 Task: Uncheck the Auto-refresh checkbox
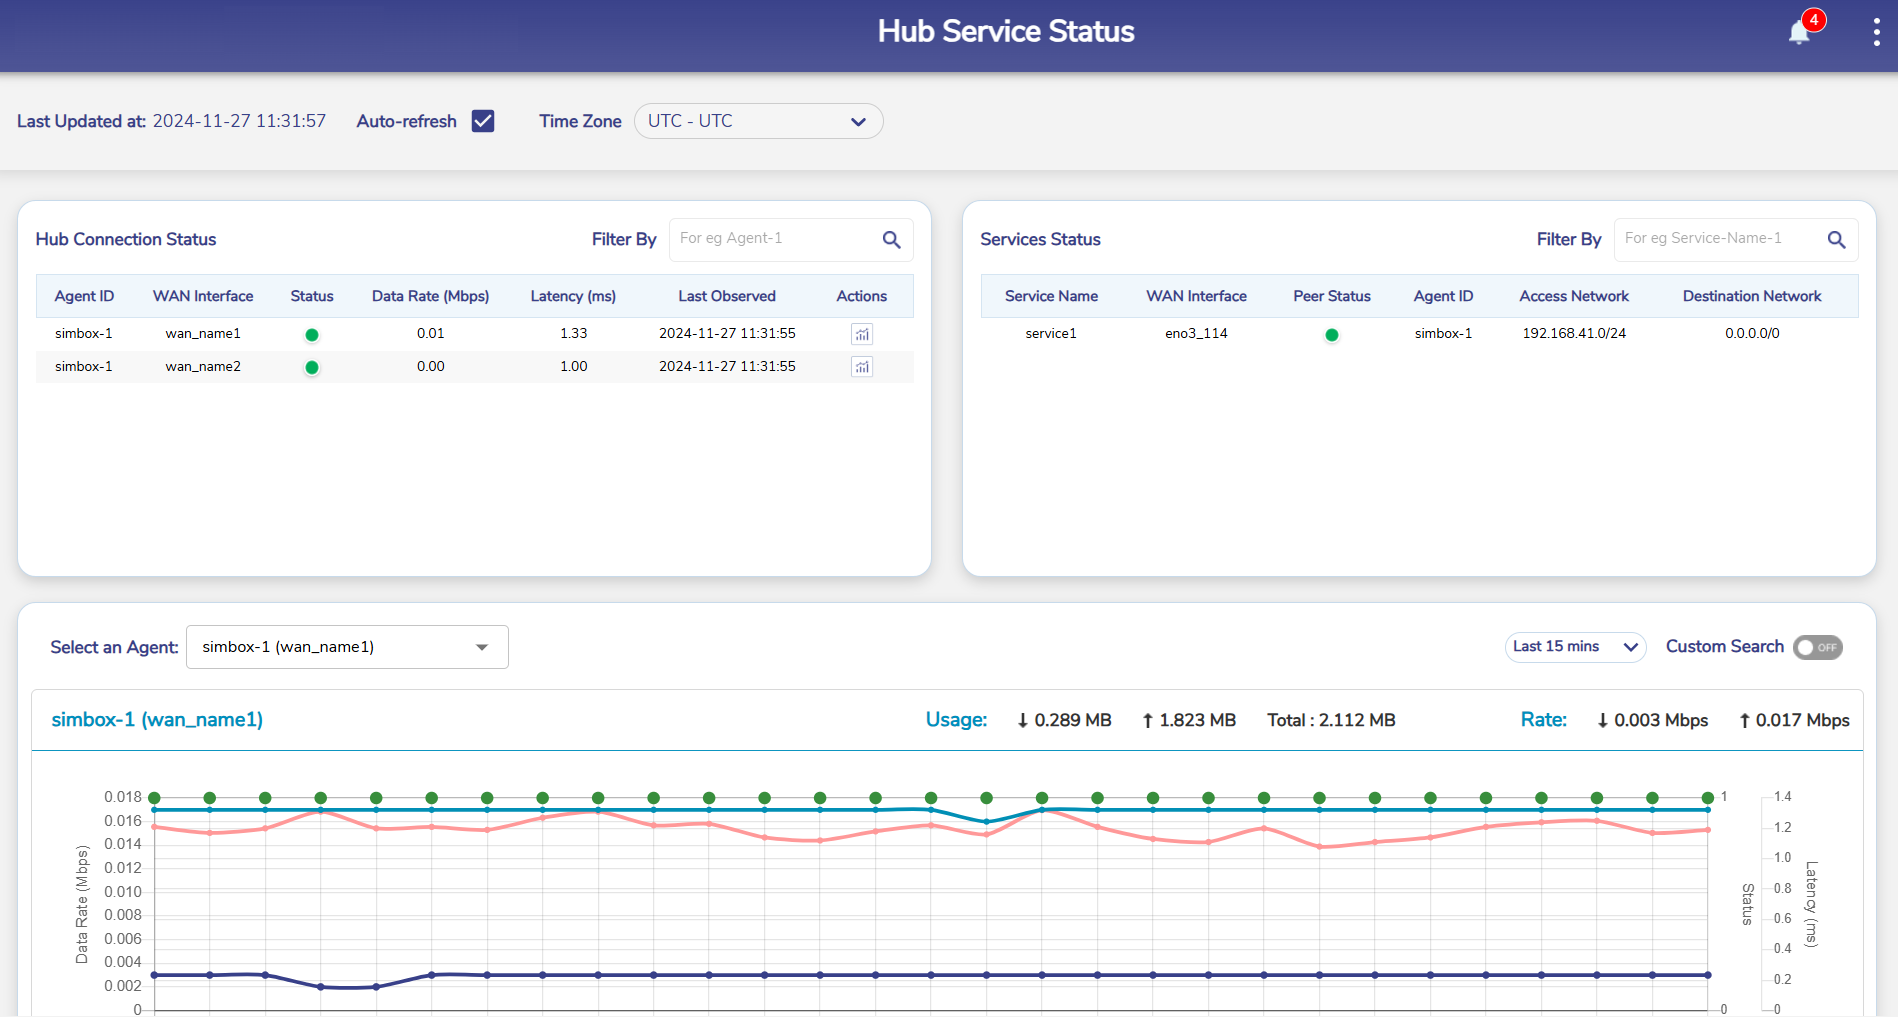(x=483, y=121)
